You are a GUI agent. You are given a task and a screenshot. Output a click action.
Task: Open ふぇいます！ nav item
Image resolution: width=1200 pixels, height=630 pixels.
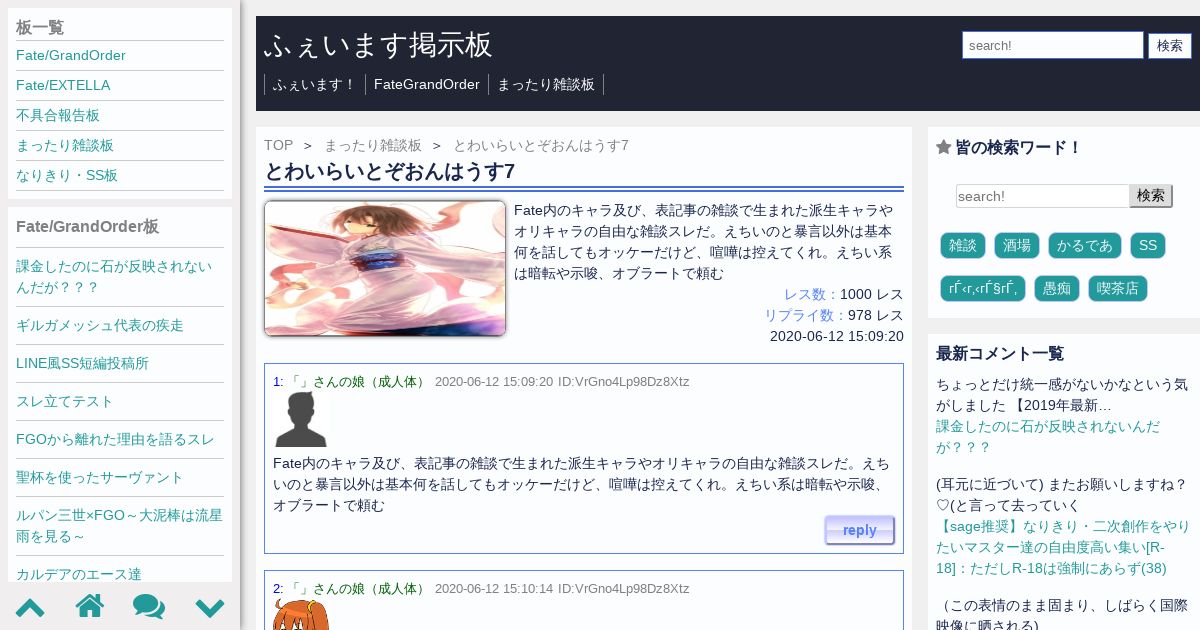(315, 84)
